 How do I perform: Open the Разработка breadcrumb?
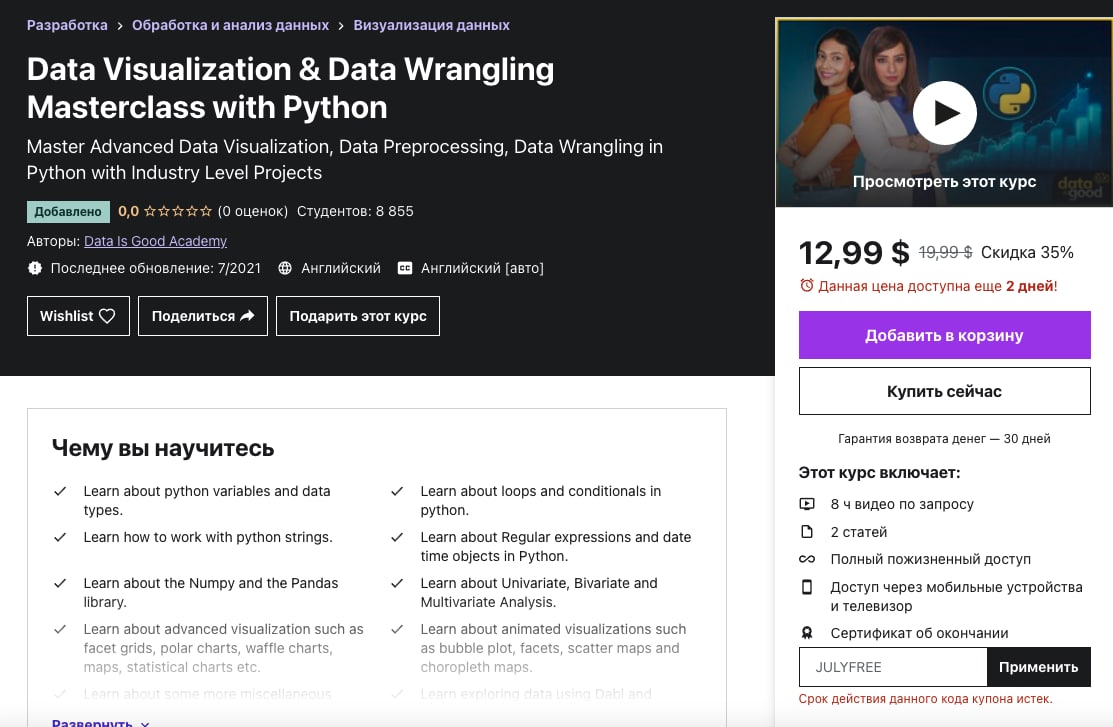click(x=67, y=25)
